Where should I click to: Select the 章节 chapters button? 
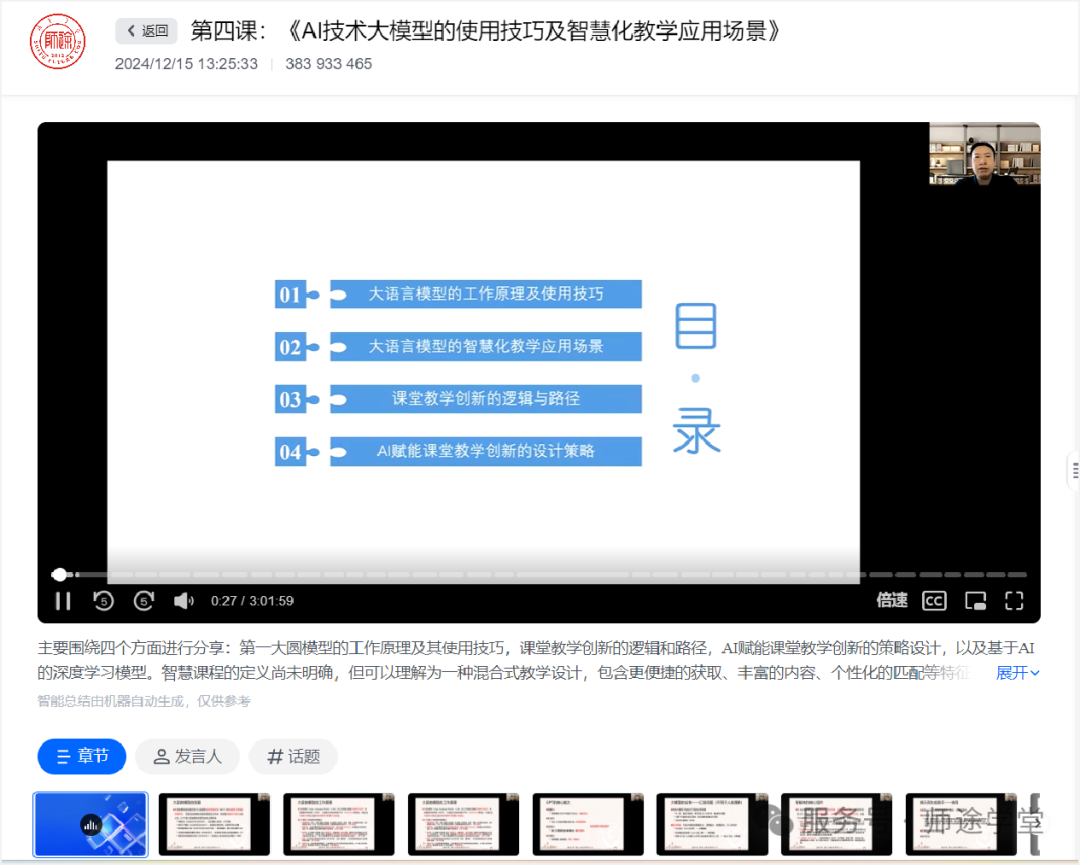point(81,757)
